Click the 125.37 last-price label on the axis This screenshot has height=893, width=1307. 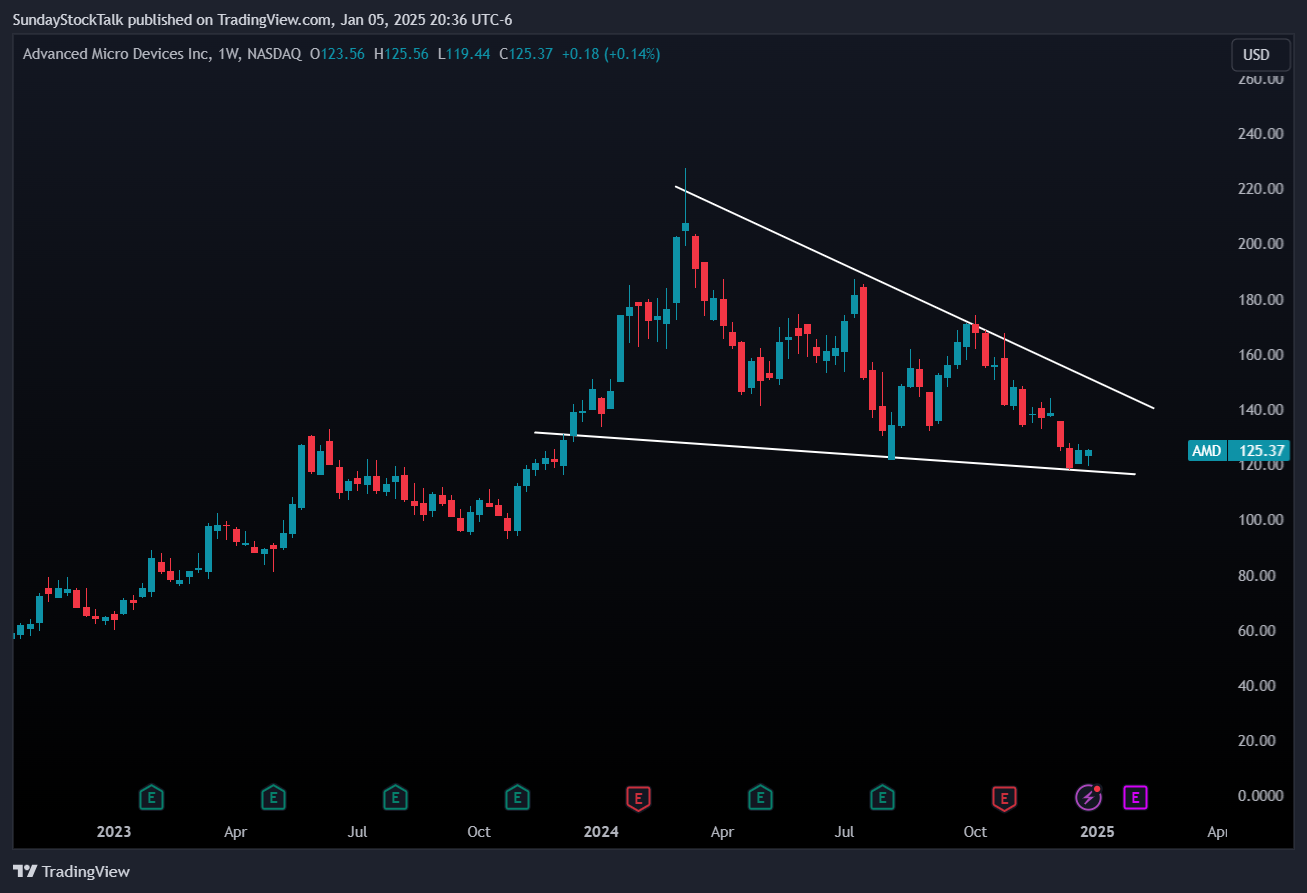(x=1260, y=451)
